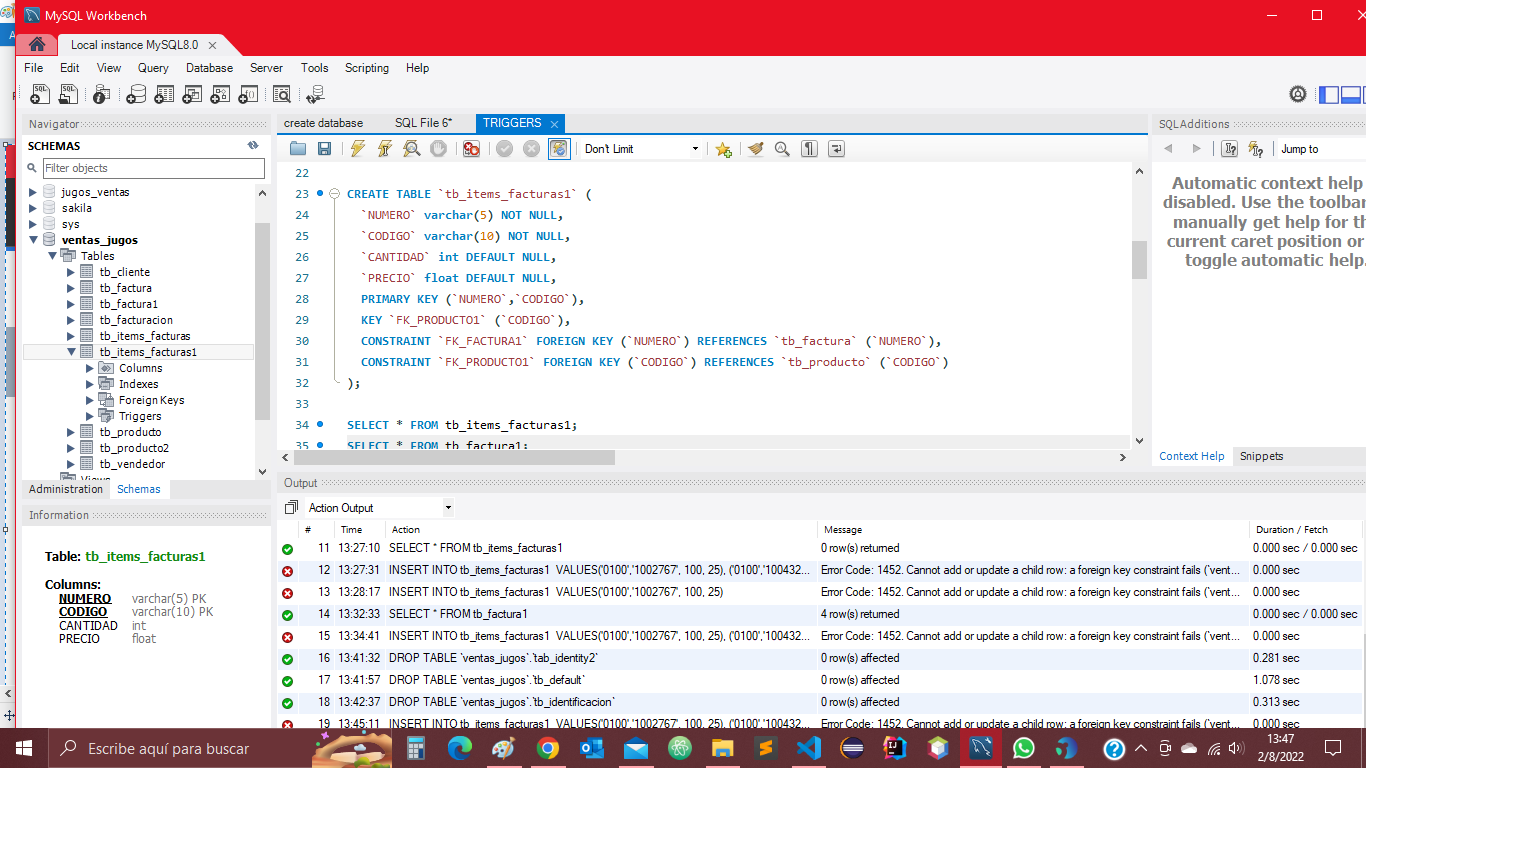Select tb_vendedor table
Viewport: 1516px width, 852px height.
coord(132,464)
